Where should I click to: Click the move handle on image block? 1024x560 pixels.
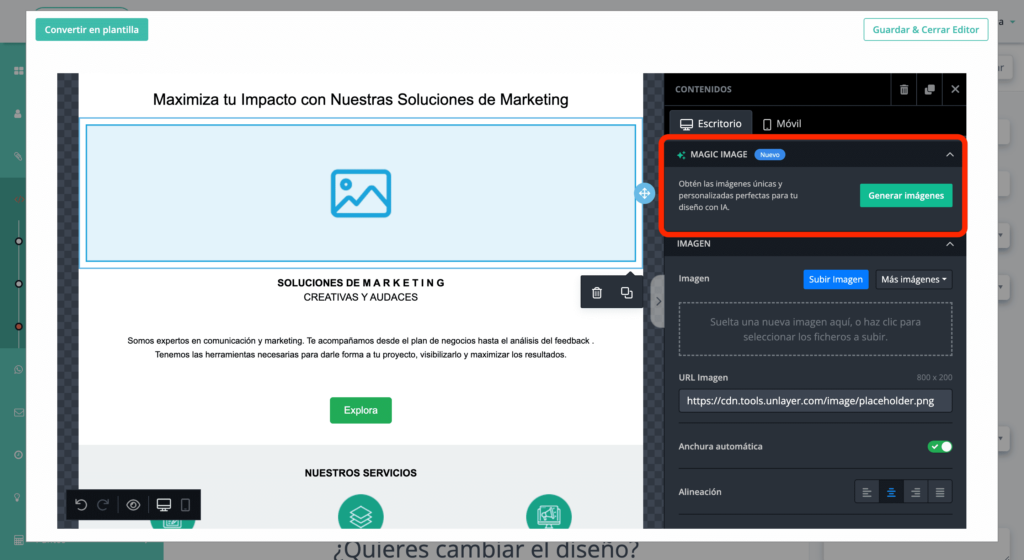click(x=645, y=193)
